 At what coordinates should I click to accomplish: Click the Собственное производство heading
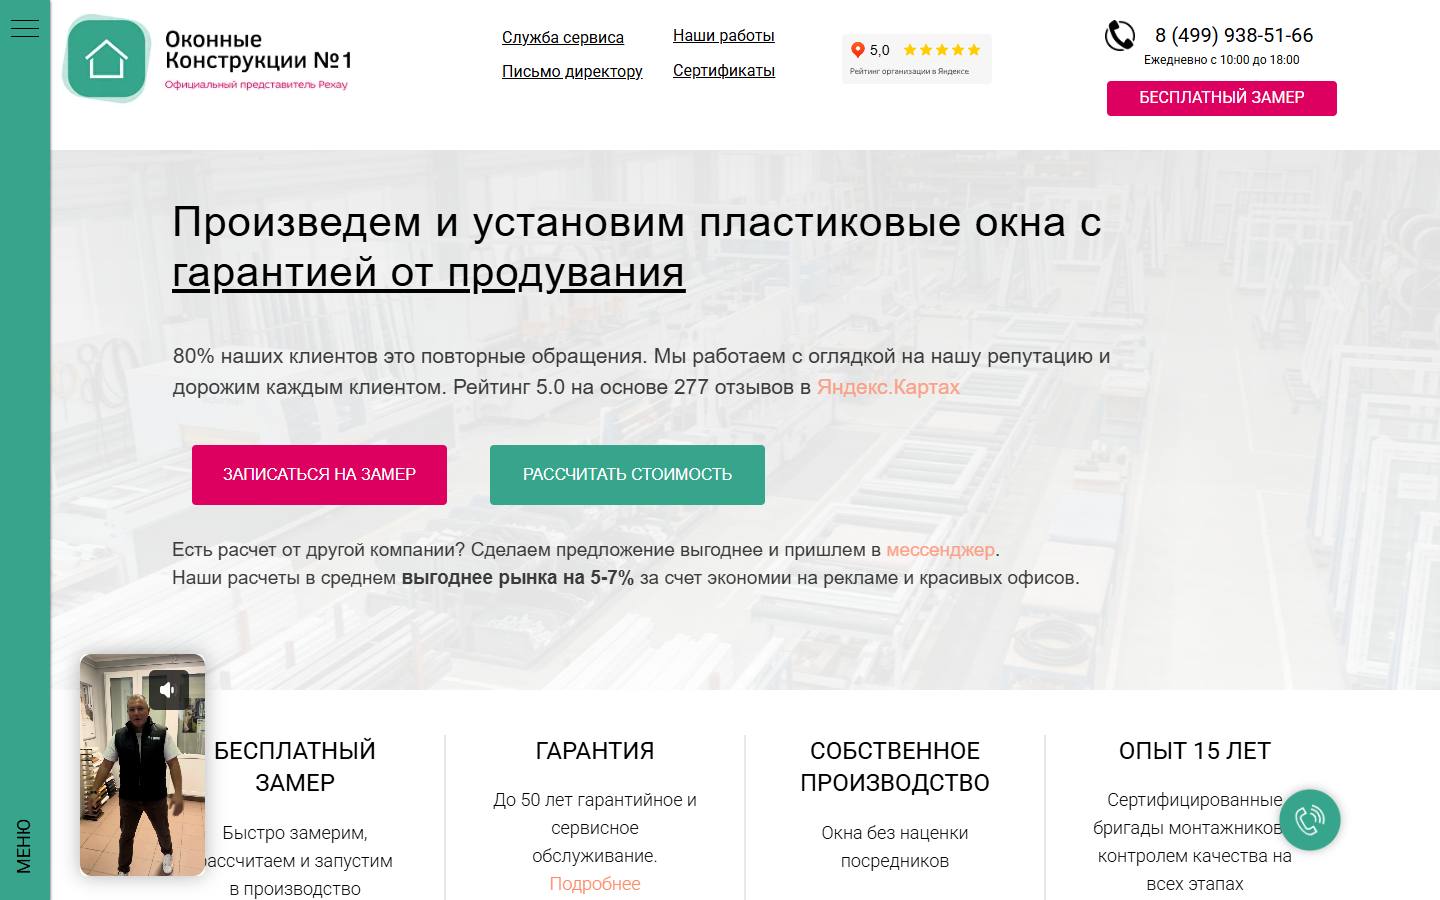click(895, 767)
